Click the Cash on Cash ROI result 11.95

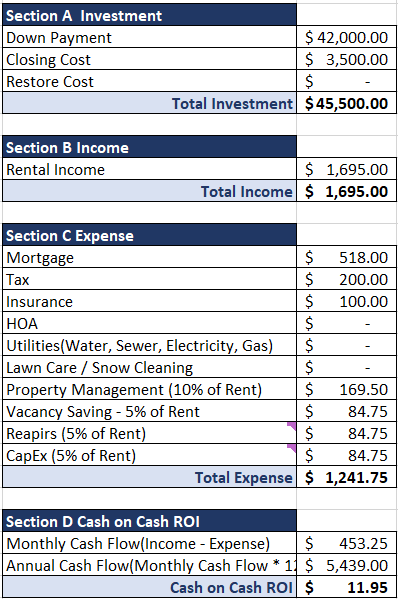(x=346, y=587)
